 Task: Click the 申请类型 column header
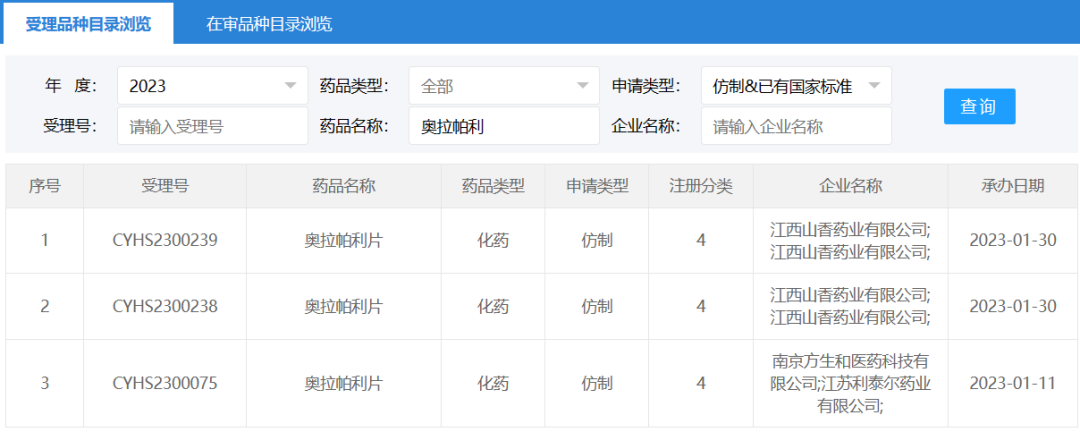[x=596, y=186]
